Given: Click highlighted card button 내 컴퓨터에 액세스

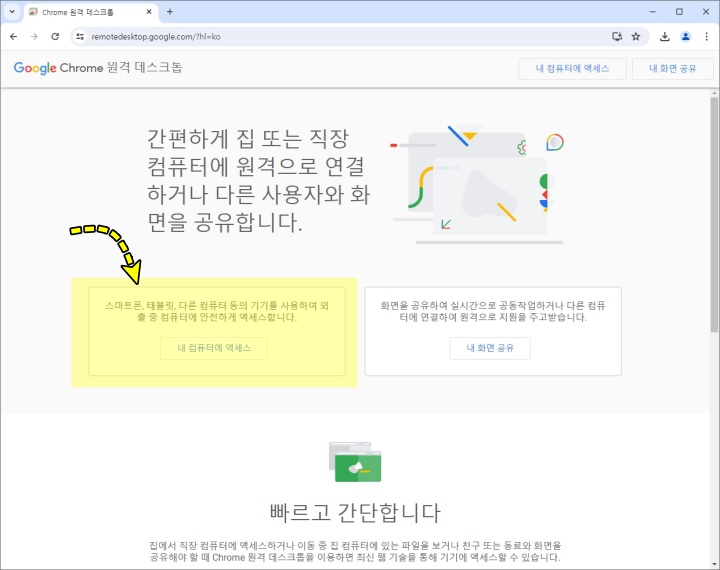Looking at the screenshot, I should 214,348.
